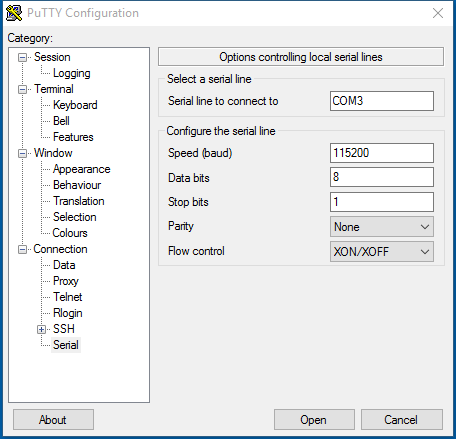Collapse the Connection category node
The height and width of the screenshot is (439, 456).
click(22, 250)
